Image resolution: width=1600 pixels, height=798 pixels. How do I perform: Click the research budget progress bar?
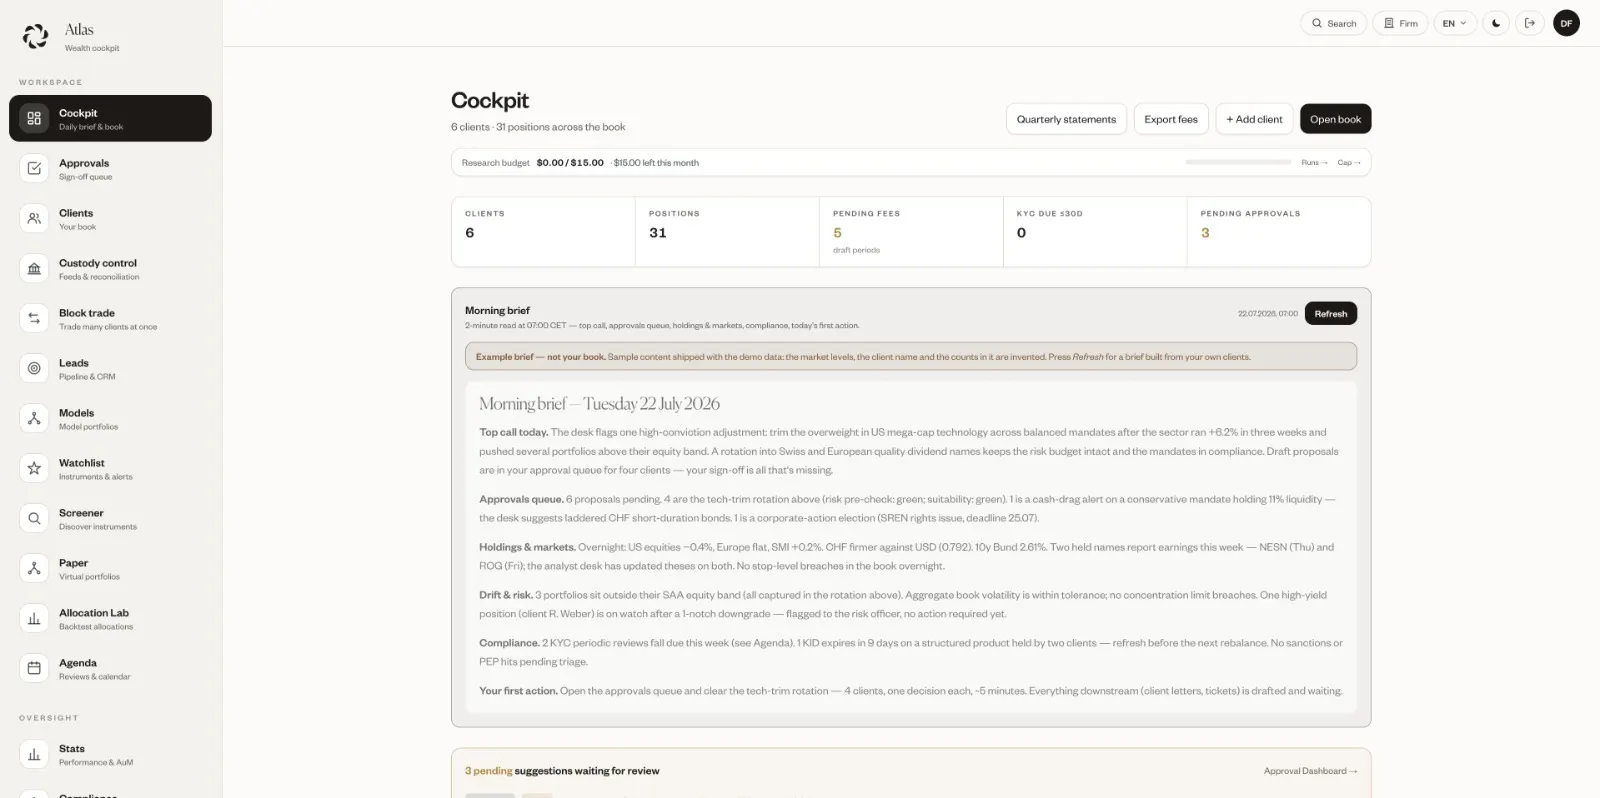tap(1238, 162)
